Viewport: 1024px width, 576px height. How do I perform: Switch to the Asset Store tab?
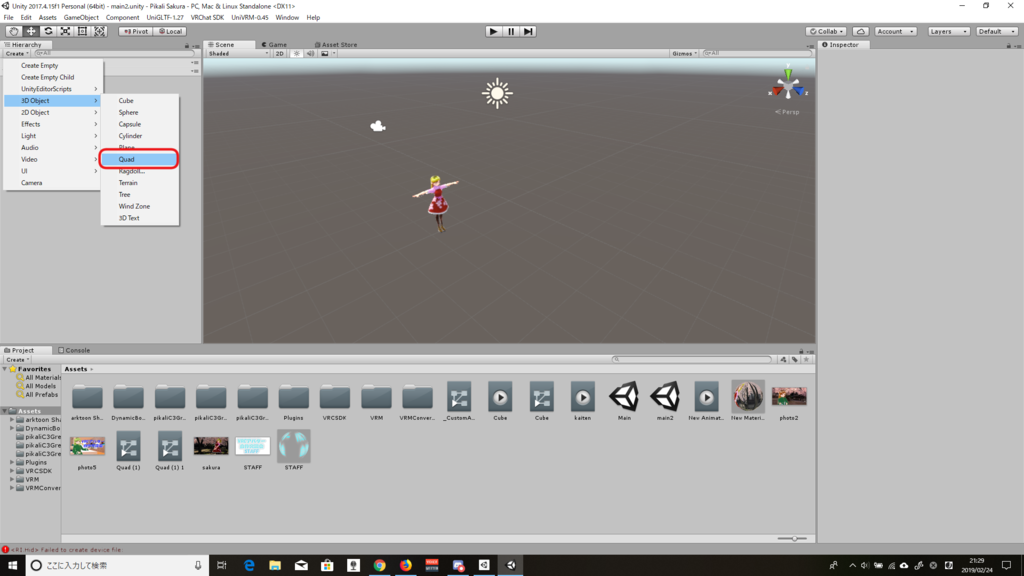pos(336,44)
